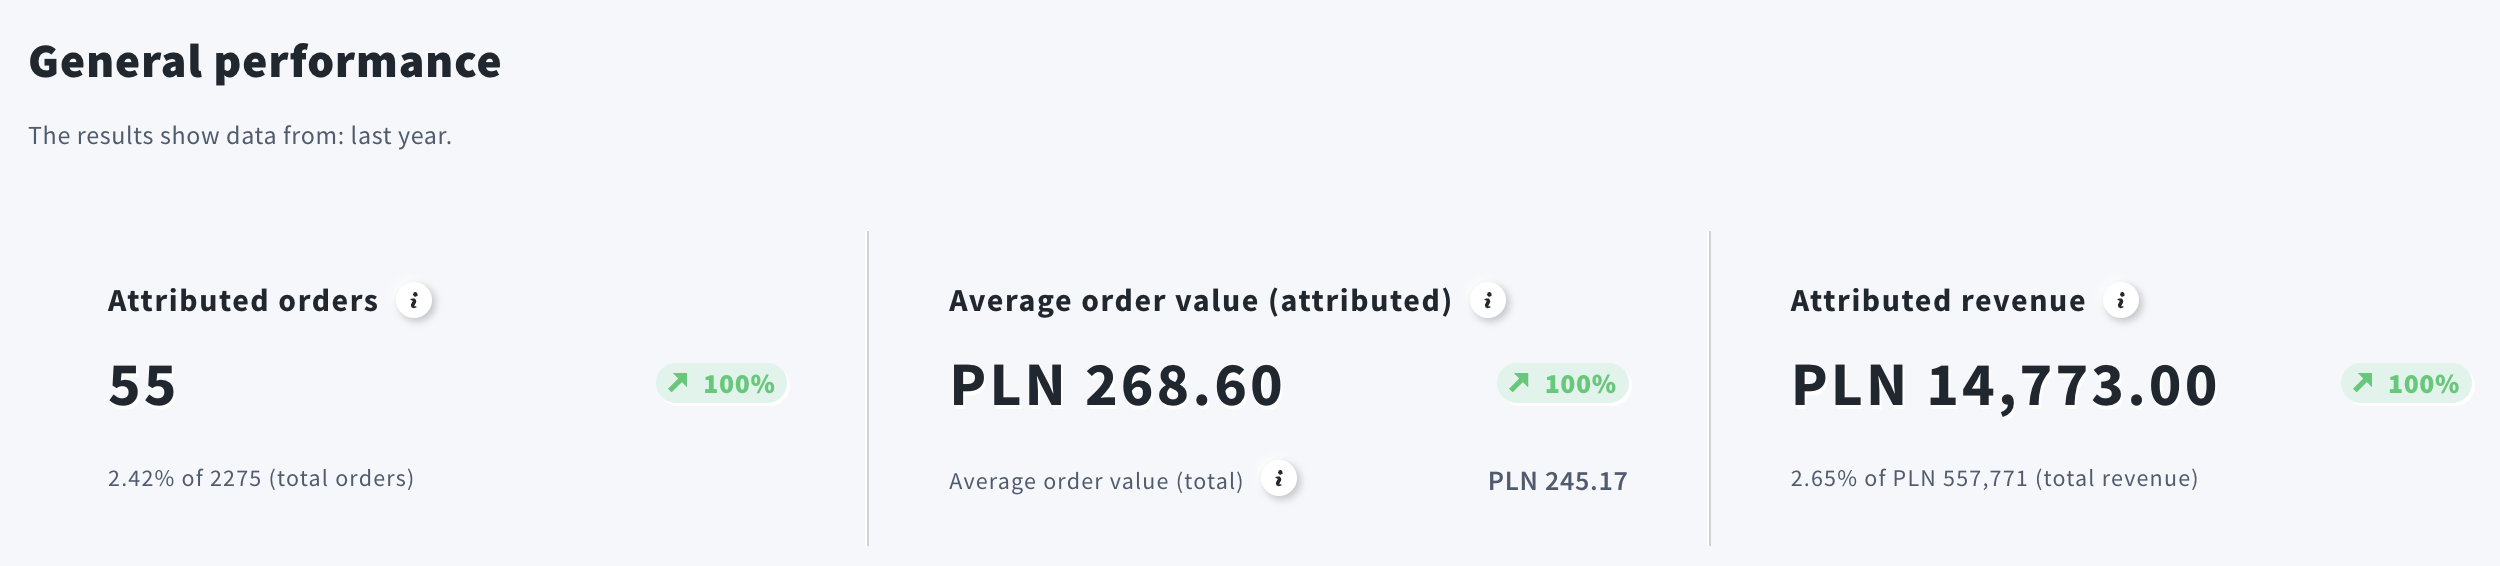Image resolution: width=2500 pixels, height=566 pixels.
Task: Select the Attributed orders label
Action: click(x=242, y=301)
